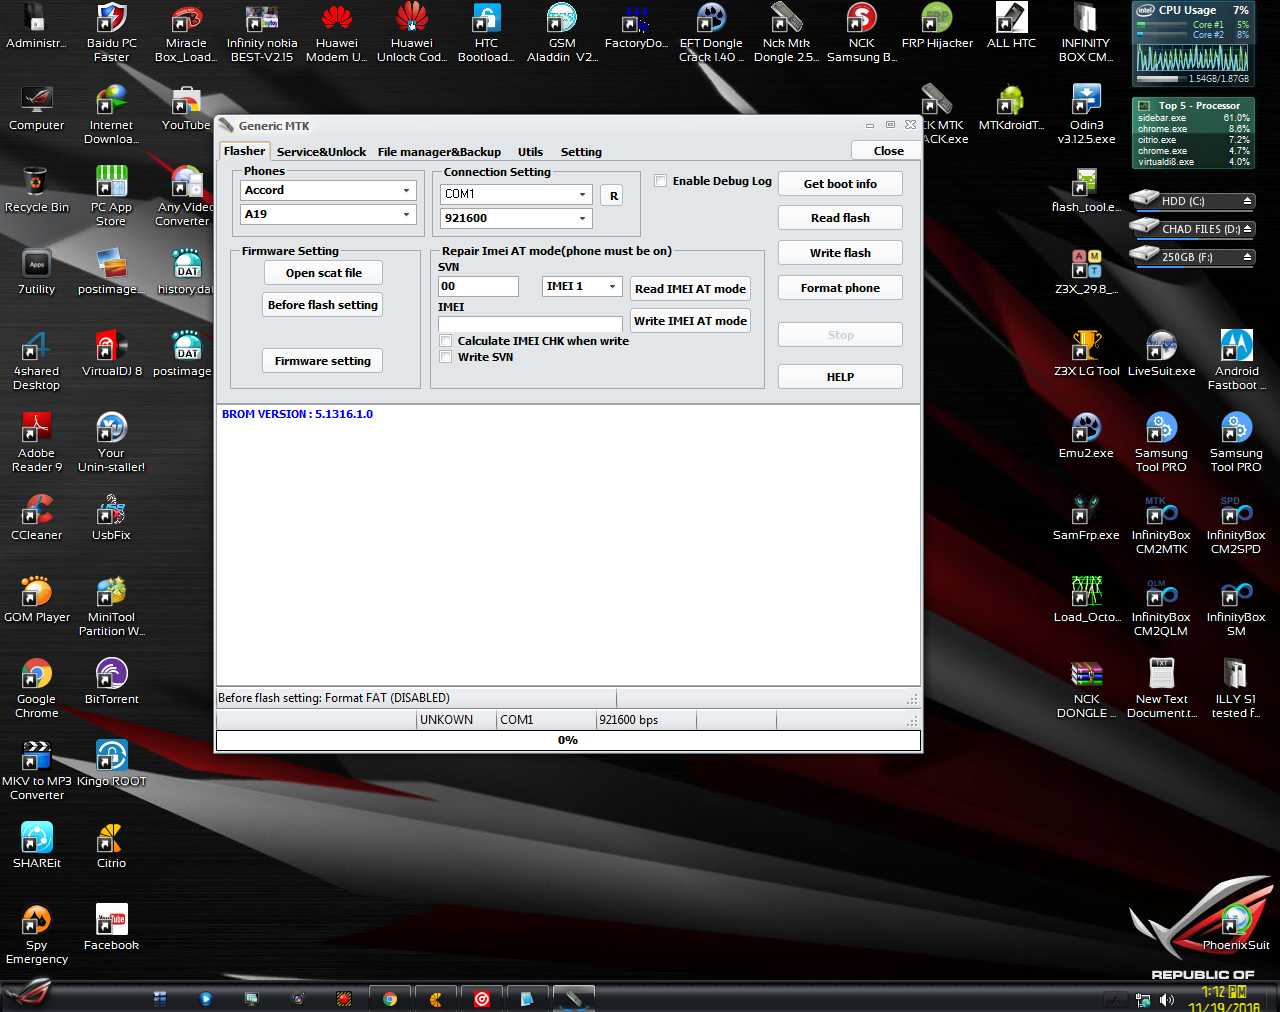This screenshot has height=1012, width=1280.
Task: Open the A19 phone model dropdown
Action: (x=406, y=214)
